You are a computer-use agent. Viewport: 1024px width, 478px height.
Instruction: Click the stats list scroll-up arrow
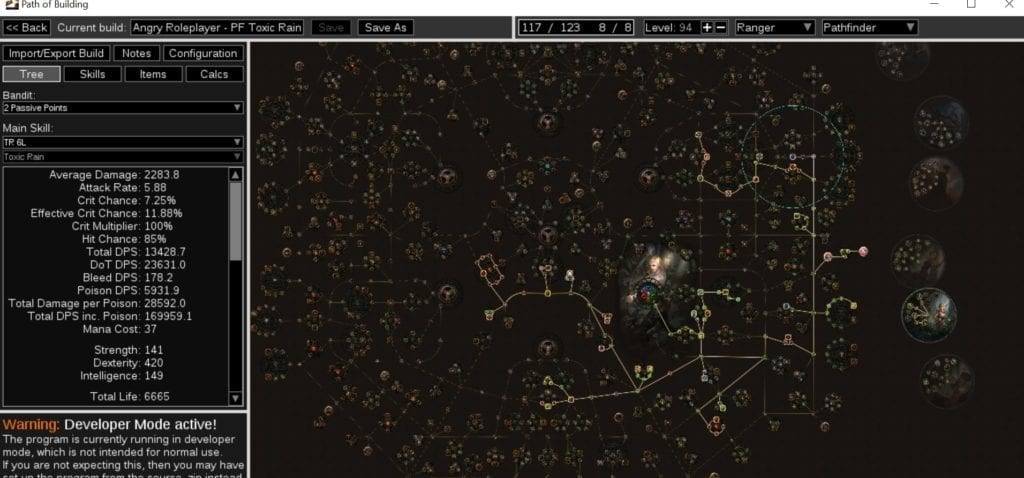click(x=236, y=174)
